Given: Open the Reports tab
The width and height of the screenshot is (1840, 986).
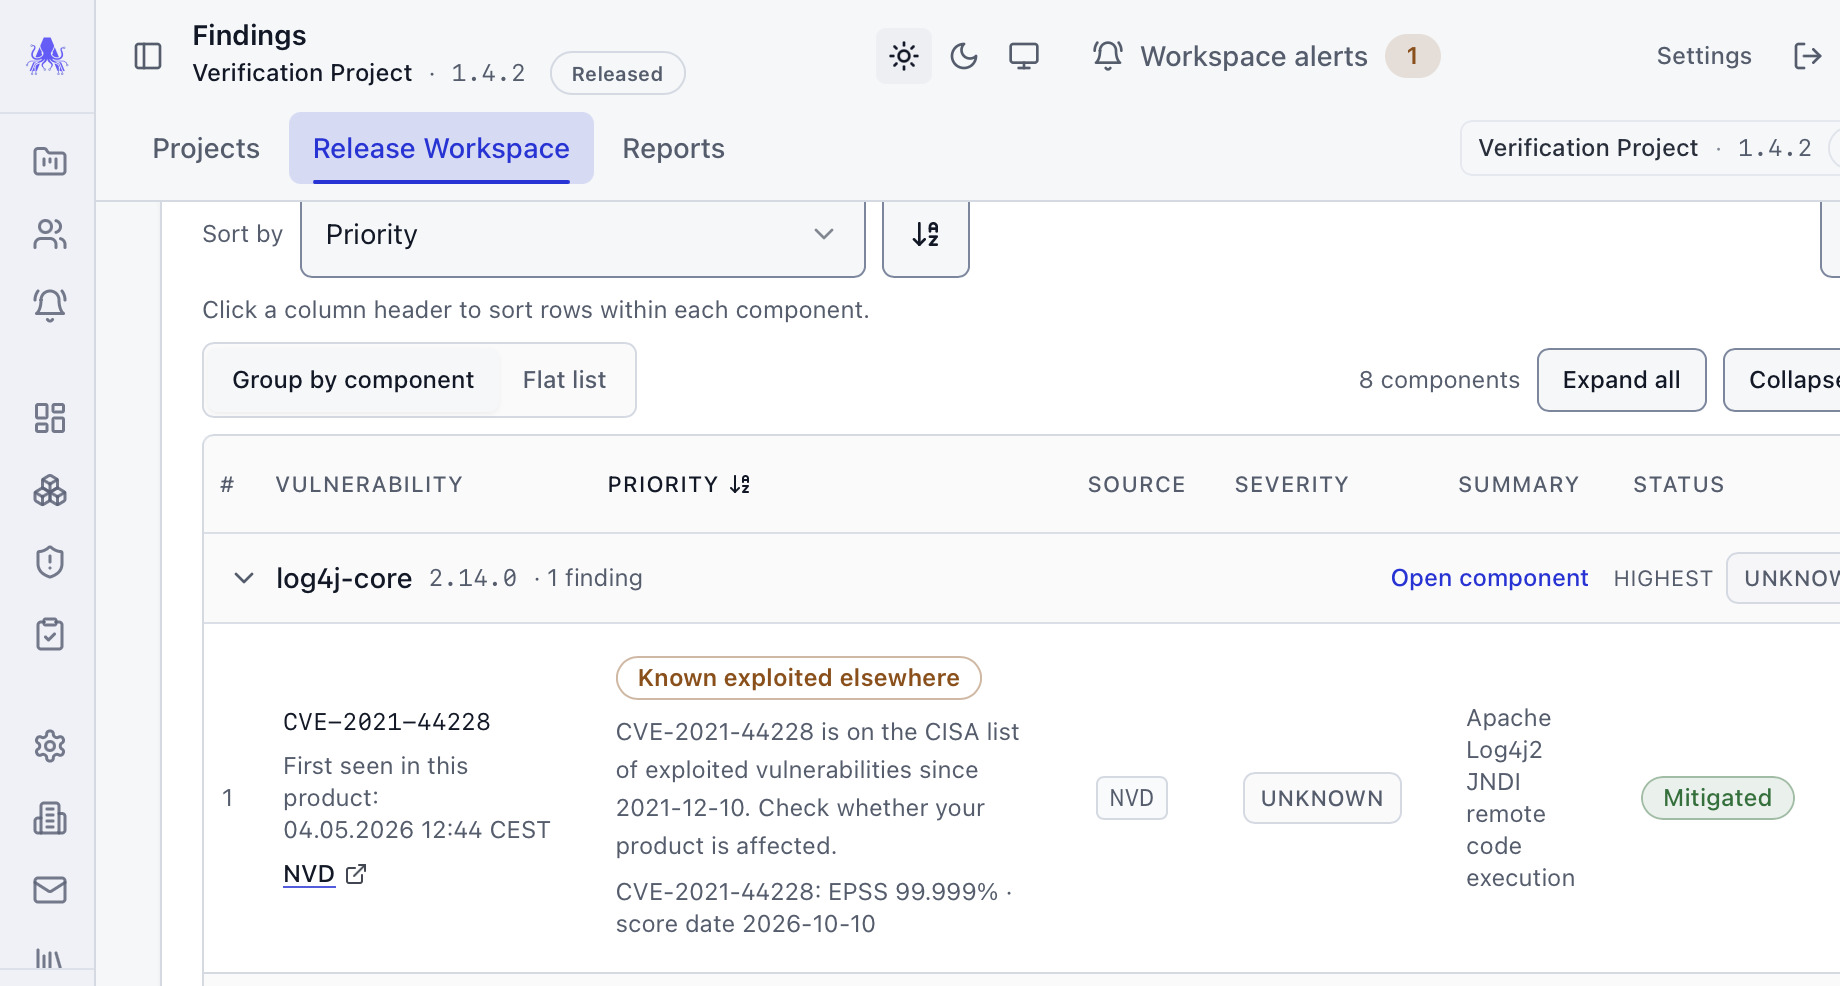Looking at the screenshot, I should click(x=673, y=148).
